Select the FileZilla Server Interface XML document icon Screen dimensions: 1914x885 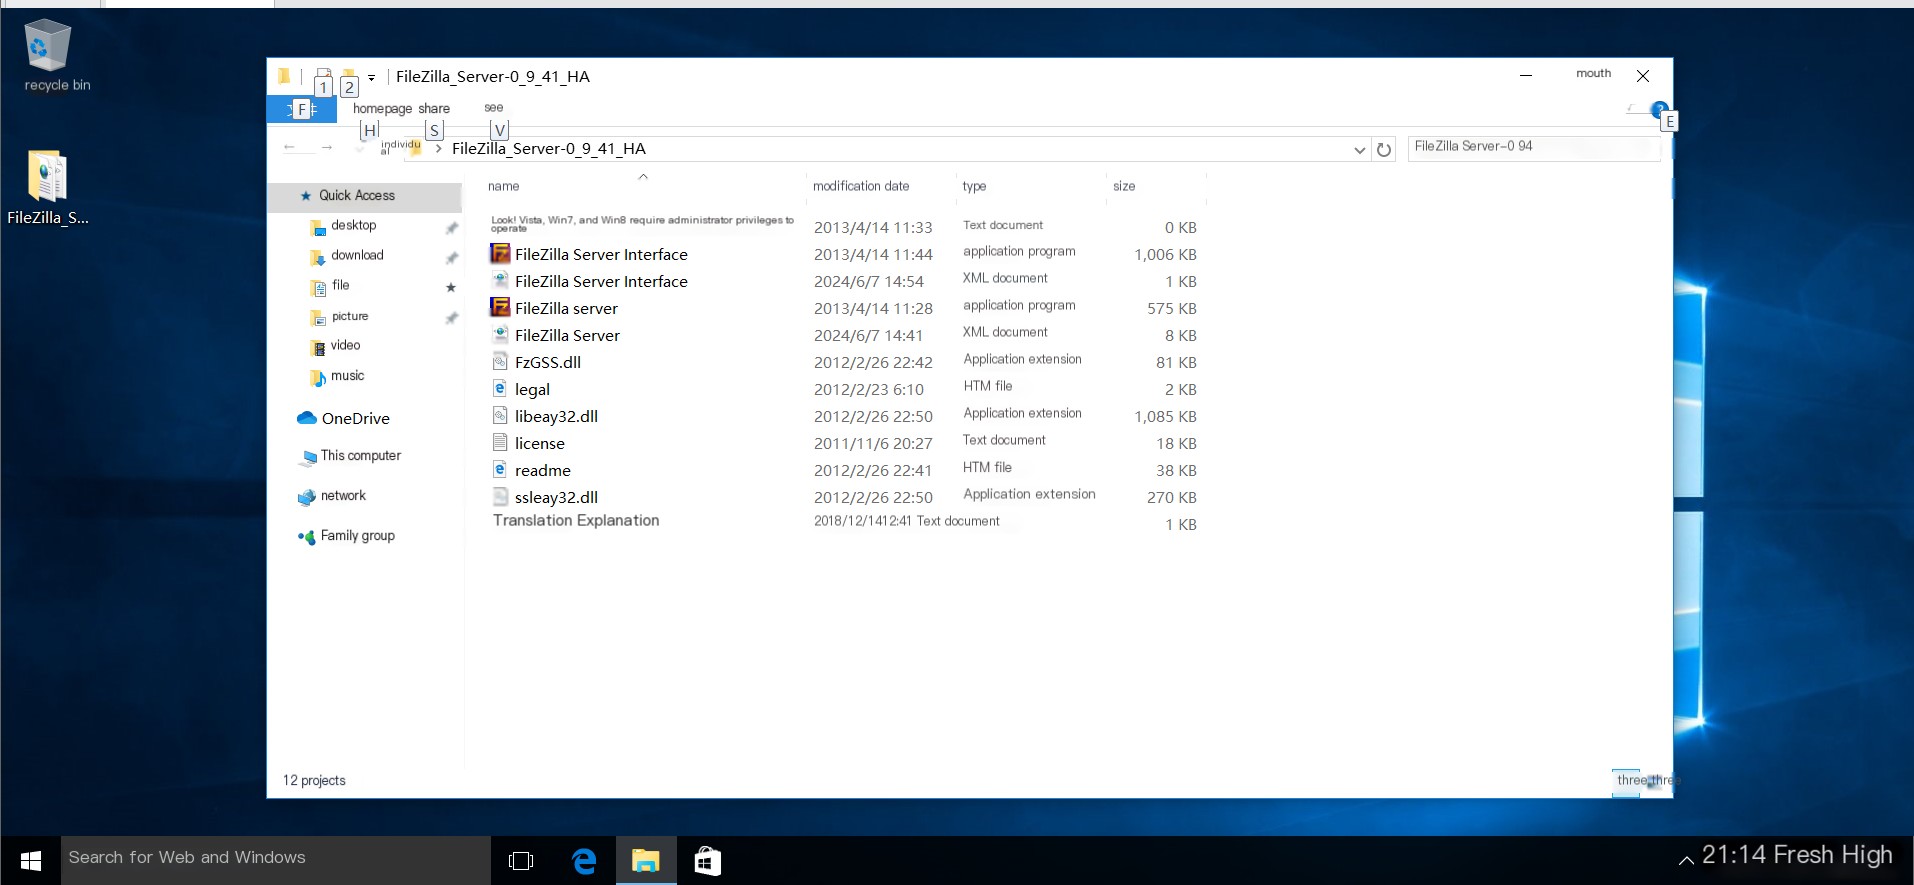500,281
